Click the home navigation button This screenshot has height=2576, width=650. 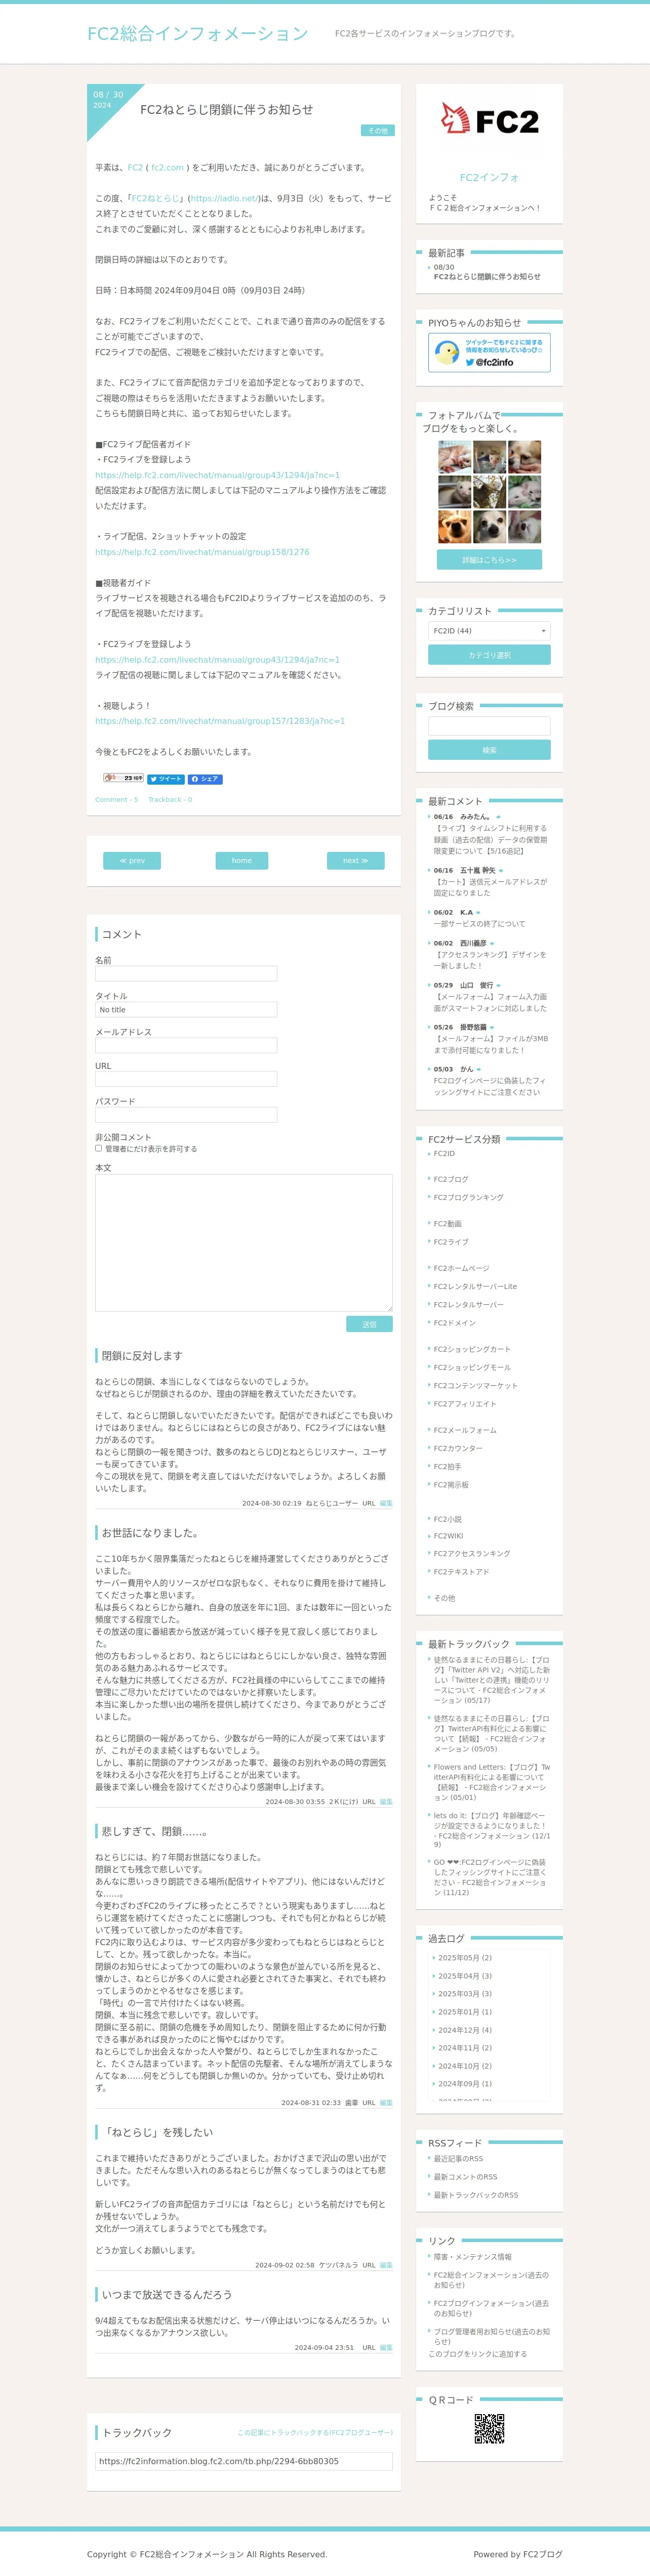(x=242, y=861)
